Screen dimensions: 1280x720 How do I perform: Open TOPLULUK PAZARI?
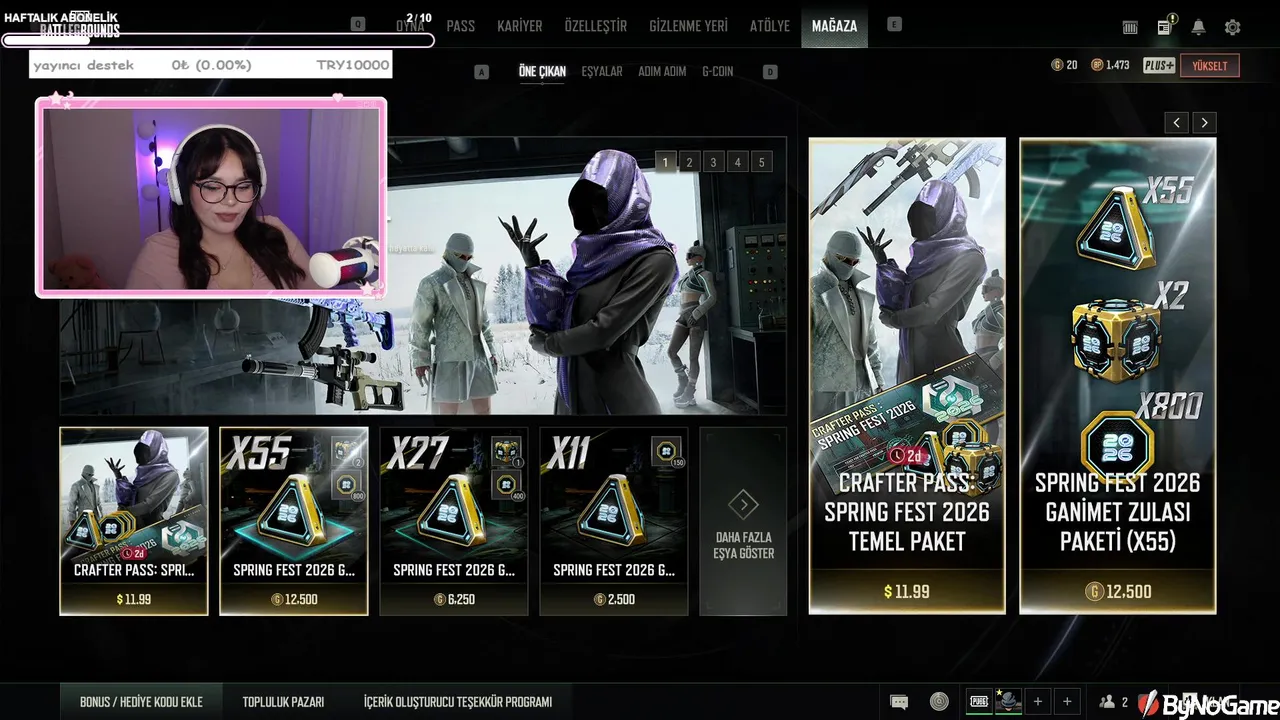coord(283,702)
